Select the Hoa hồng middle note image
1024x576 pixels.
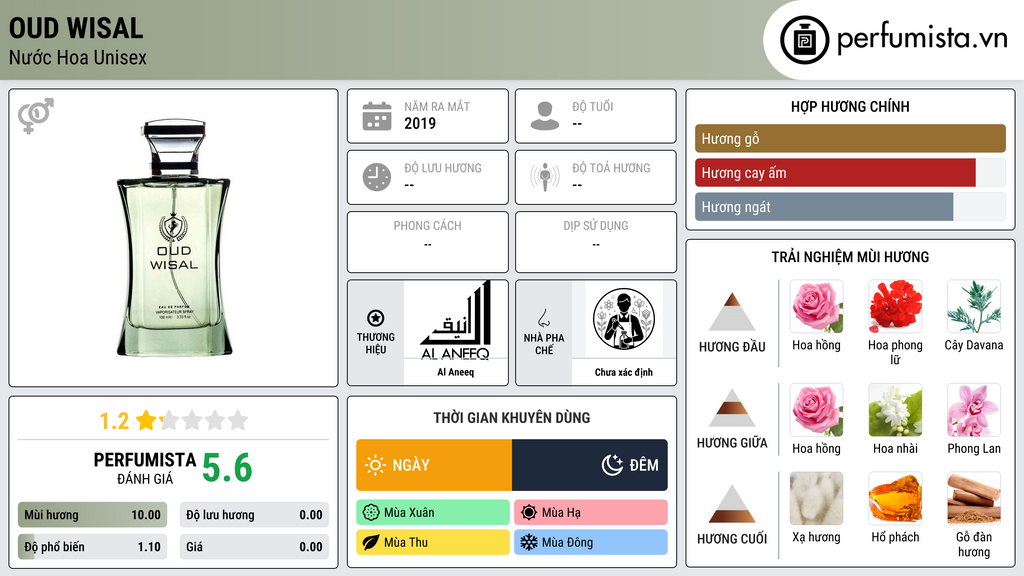[x=816, y=410]
